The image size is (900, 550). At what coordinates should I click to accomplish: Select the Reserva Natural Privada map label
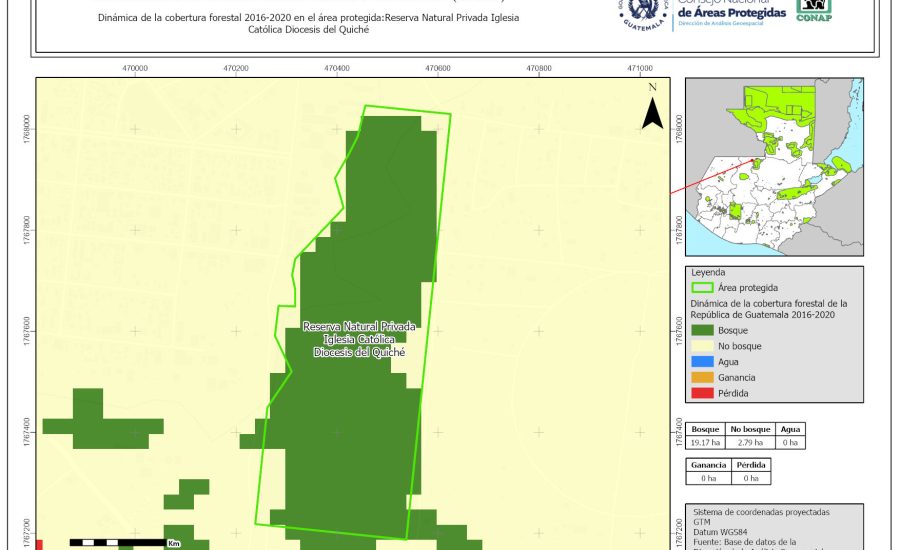click(x=359, y=340)
